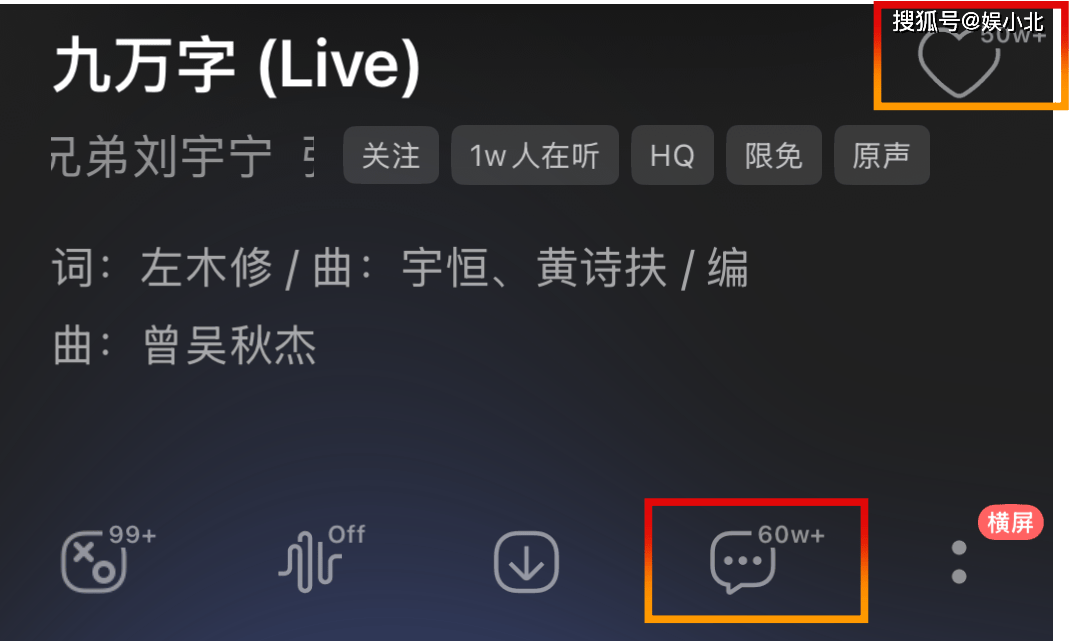Open the three-dot more options menu

[959, 562]
